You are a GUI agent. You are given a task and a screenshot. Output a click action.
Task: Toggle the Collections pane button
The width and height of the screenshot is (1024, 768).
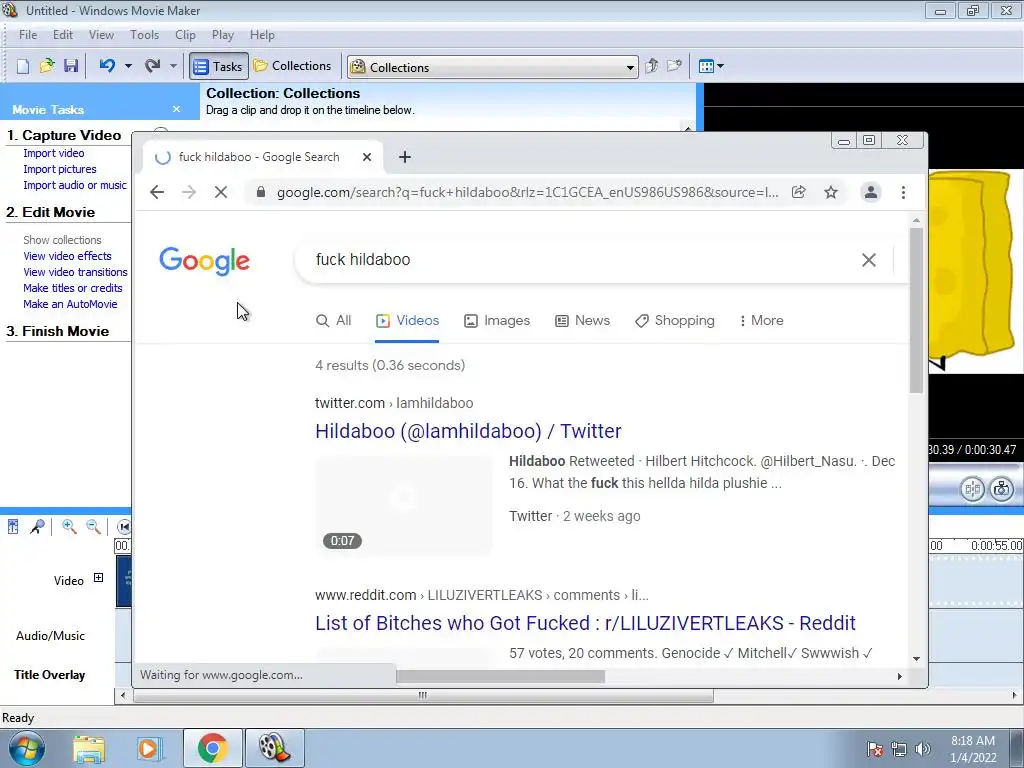293,66
